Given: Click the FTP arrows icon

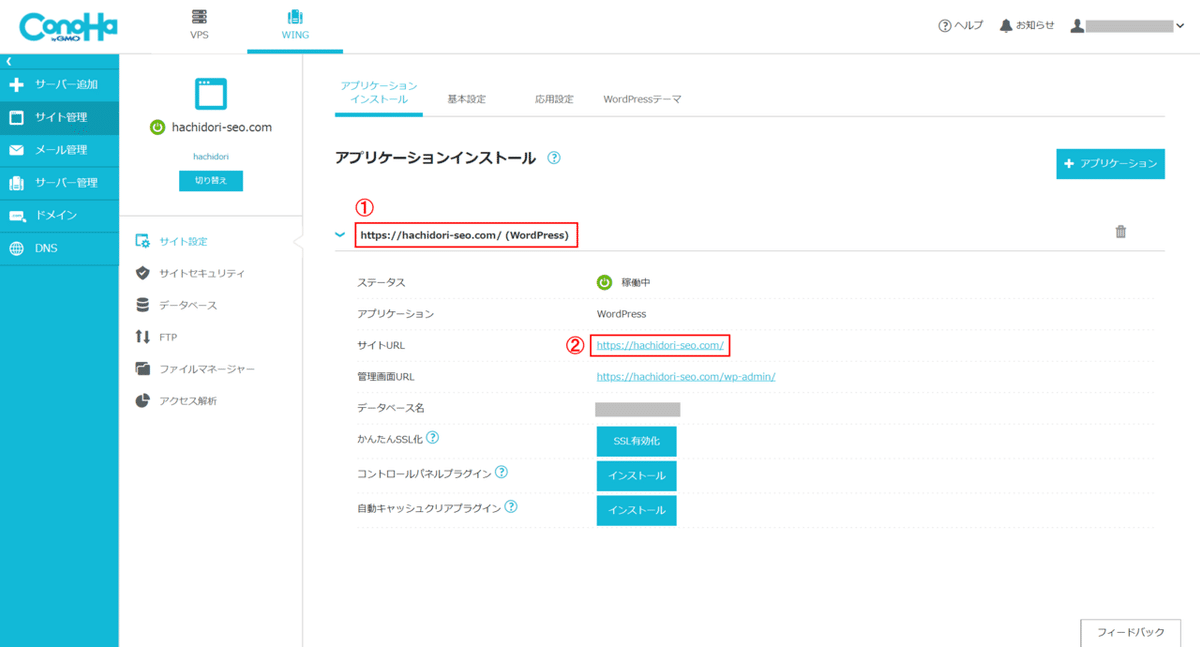Looking at the screenshot, I should click(x=142, y=337).
